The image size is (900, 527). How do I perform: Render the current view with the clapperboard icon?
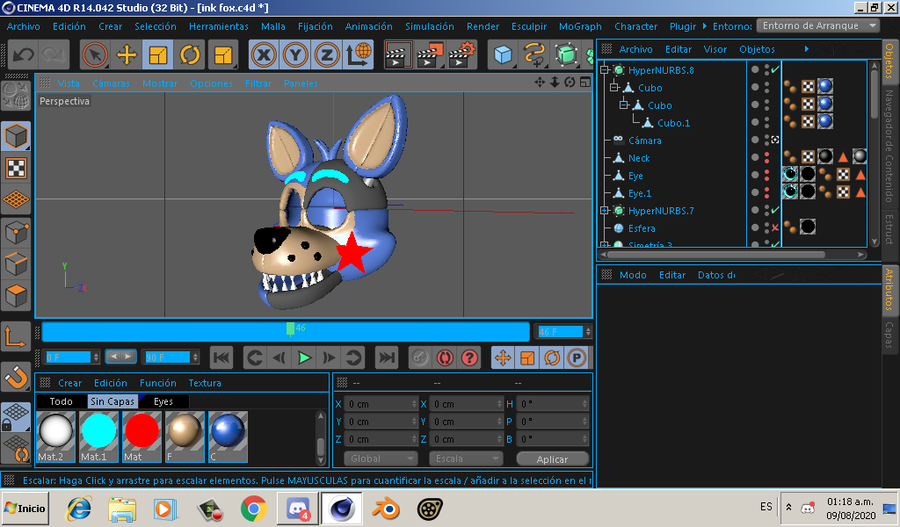(397, 55)
